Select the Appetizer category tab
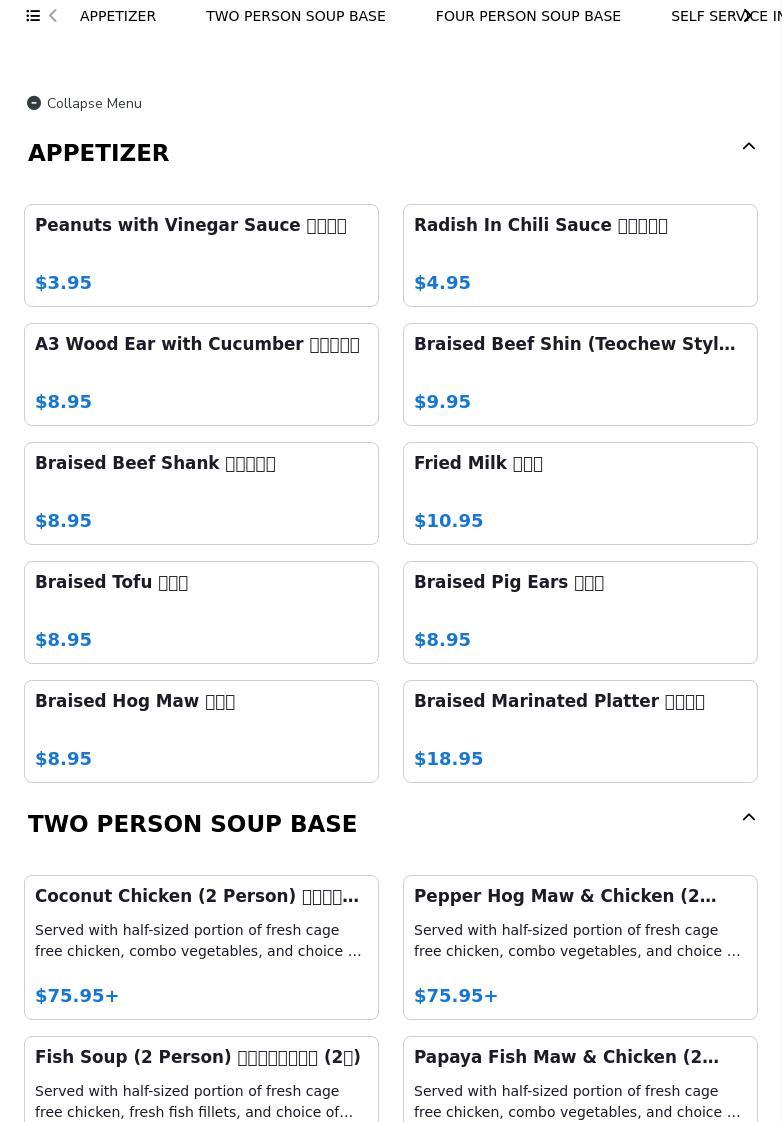782x1122 pixels. tap(118, 16)
